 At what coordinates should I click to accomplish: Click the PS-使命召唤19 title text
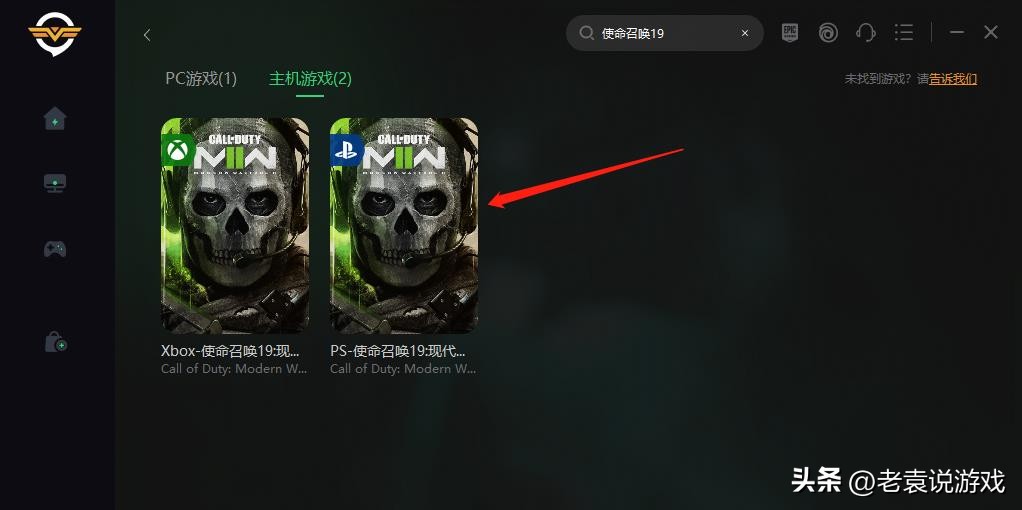398,350
